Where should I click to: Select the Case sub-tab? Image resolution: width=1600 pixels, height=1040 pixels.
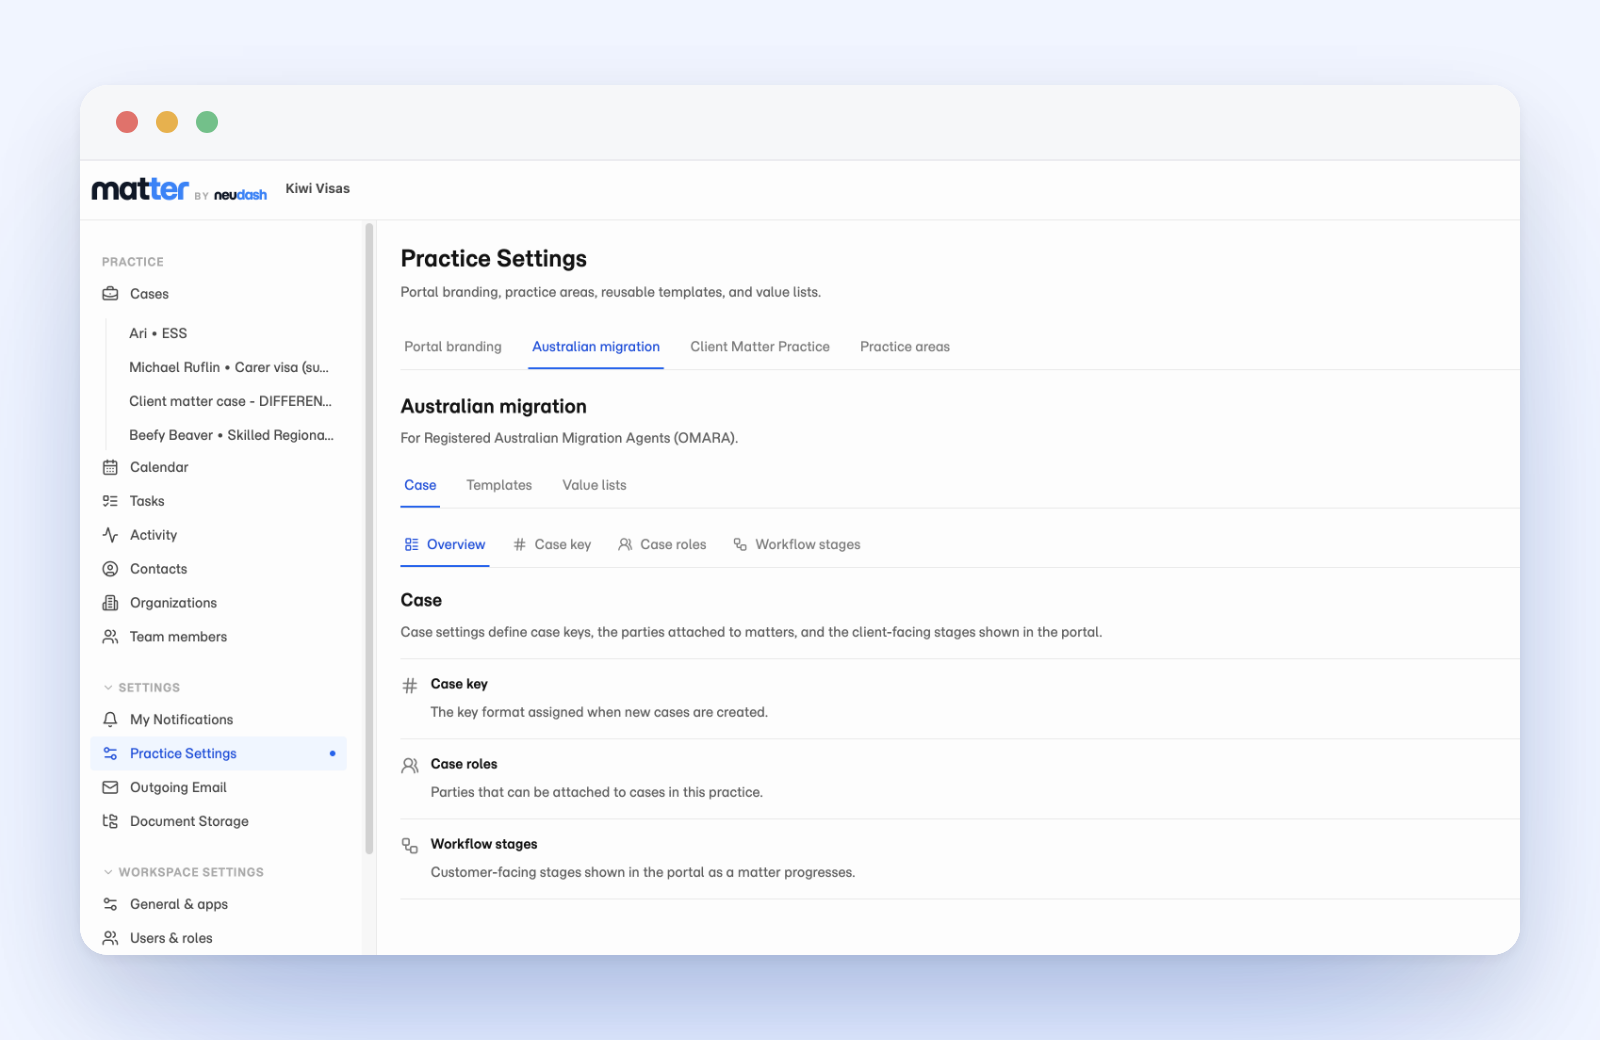(x=420, y=485)
